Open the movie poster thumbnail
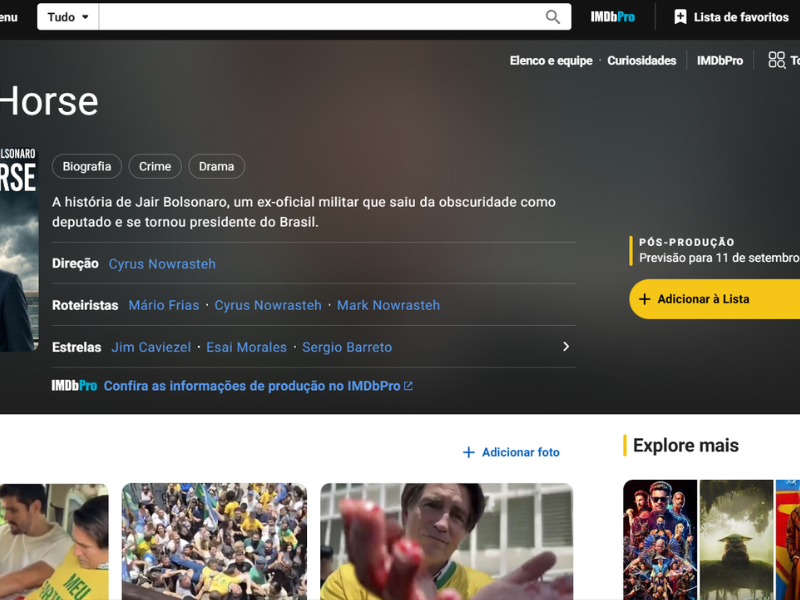Viewport: 800px width, 600px height. coord(19,250)
